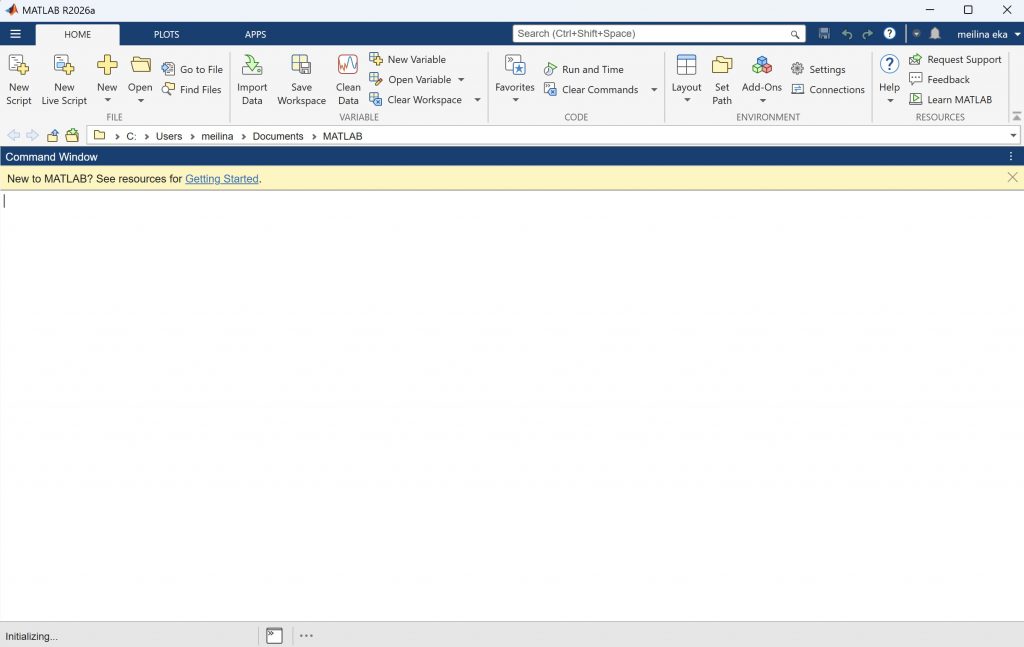Collapse the toolstrip ribbon
The image size is (1024, 647).
pyautogui.click(x=1016, y=116)
